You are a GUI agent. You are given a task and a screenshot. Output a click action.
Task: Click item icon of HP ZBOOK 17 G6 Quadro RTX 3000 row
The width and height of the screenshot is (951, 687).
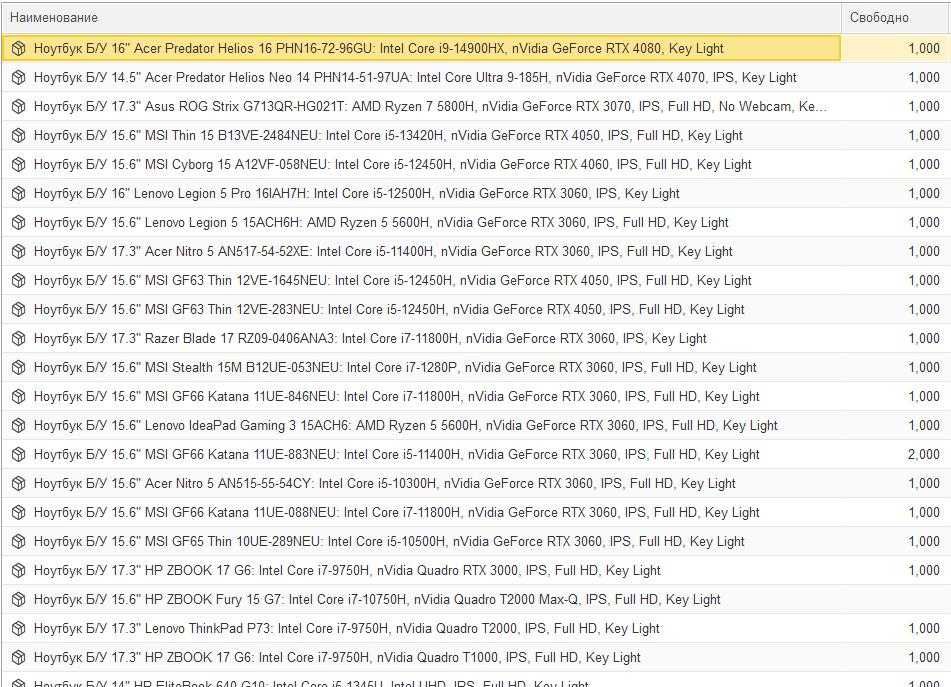coord(19,571)
